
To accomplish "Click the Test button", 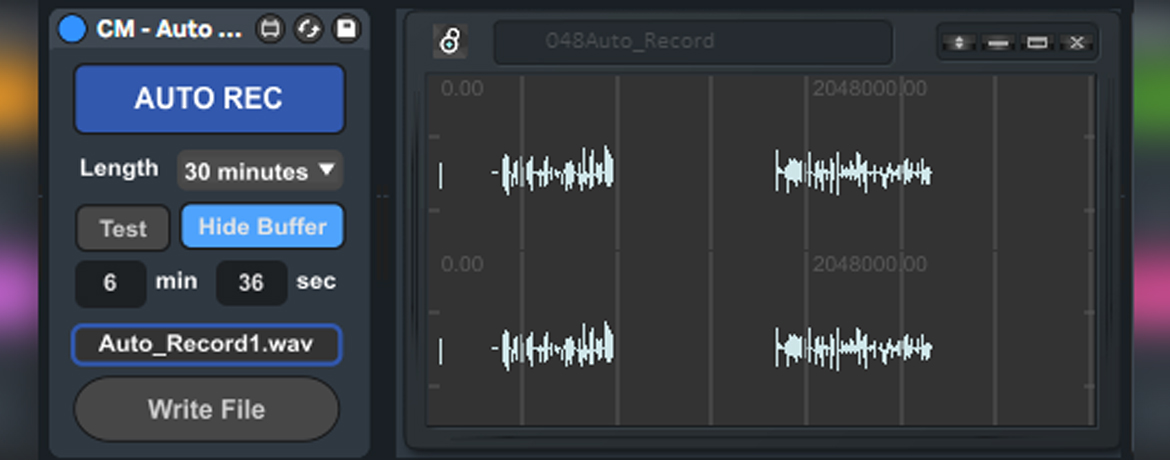I will pos(122,228).
